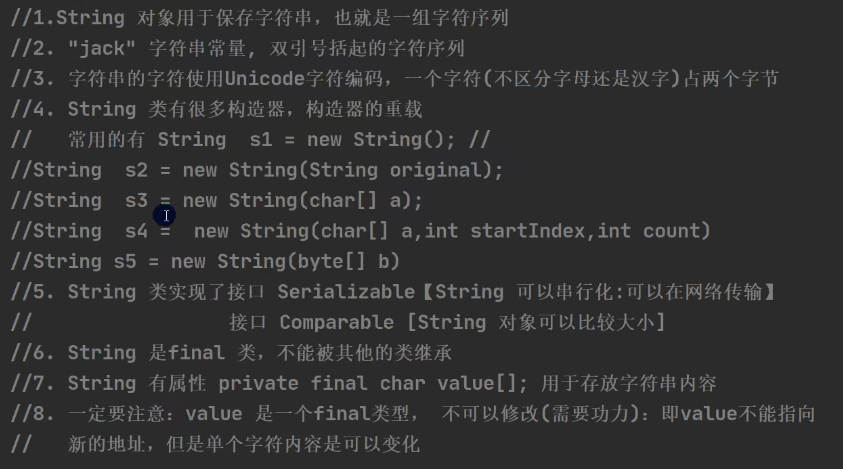Image resolution: width=843 pixels, height=469 pixels.
Task: Click variable name s3 in the comment
Action: (137, 201)
